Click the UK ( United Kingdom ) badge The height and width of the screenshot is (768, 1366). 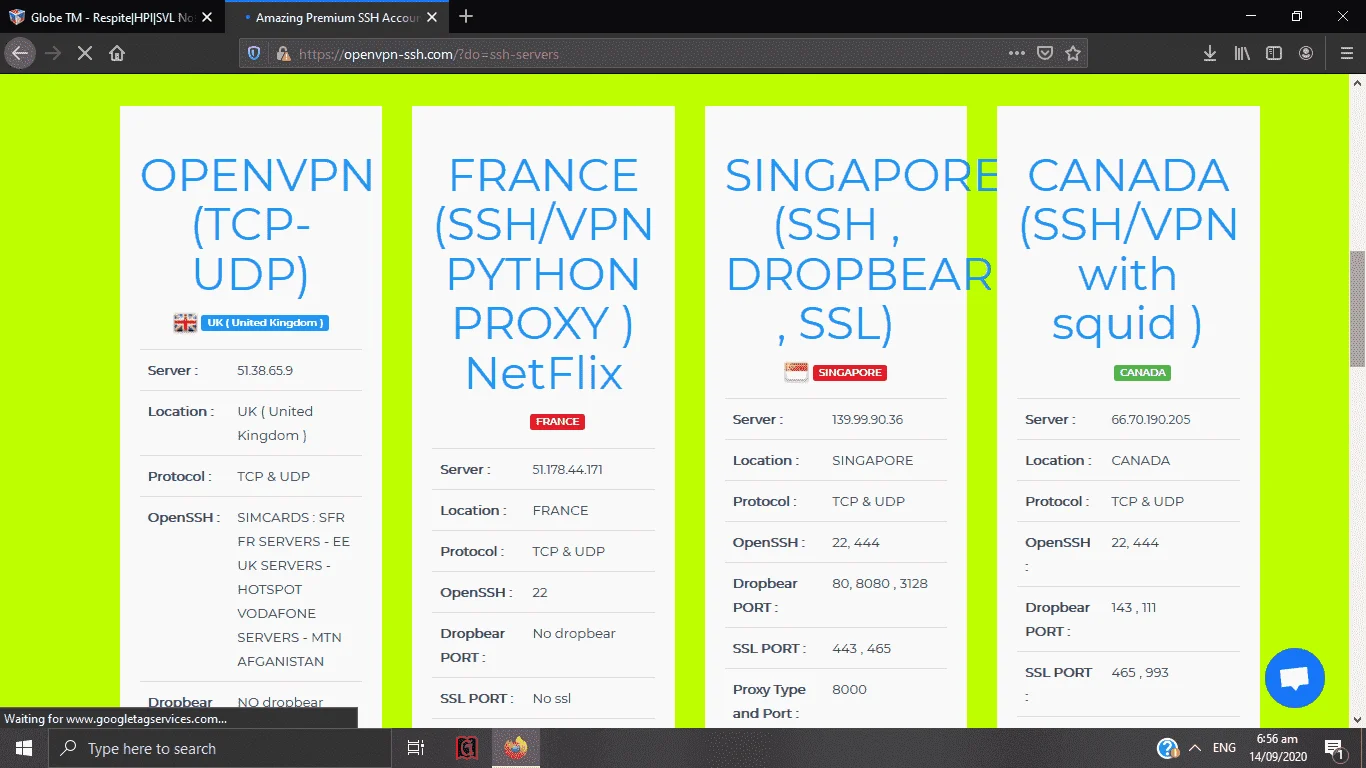pos(265,323)
